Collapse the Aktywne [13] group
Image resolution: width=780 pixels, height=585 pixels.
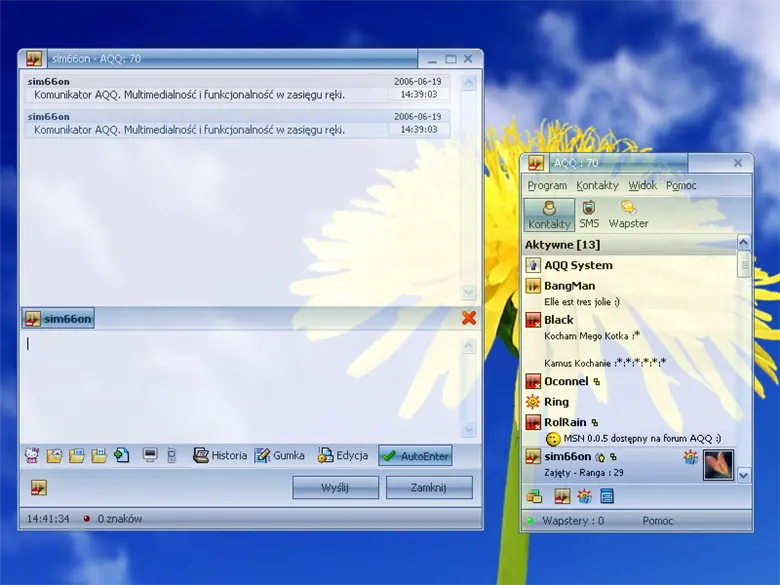(x=630, y=245)
